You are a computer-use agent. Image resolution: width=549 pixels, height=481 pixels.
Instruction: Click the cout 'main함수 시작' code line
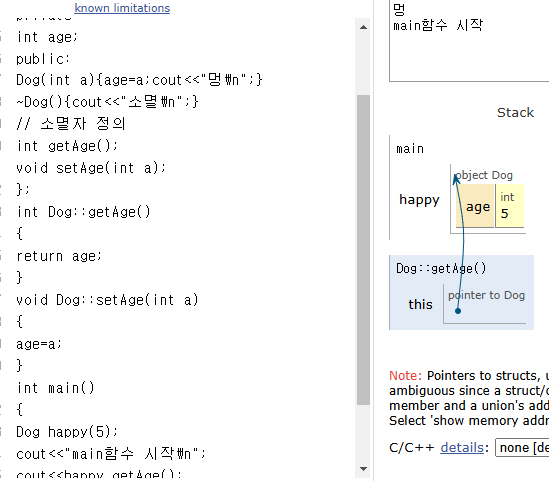coord(111,454)
